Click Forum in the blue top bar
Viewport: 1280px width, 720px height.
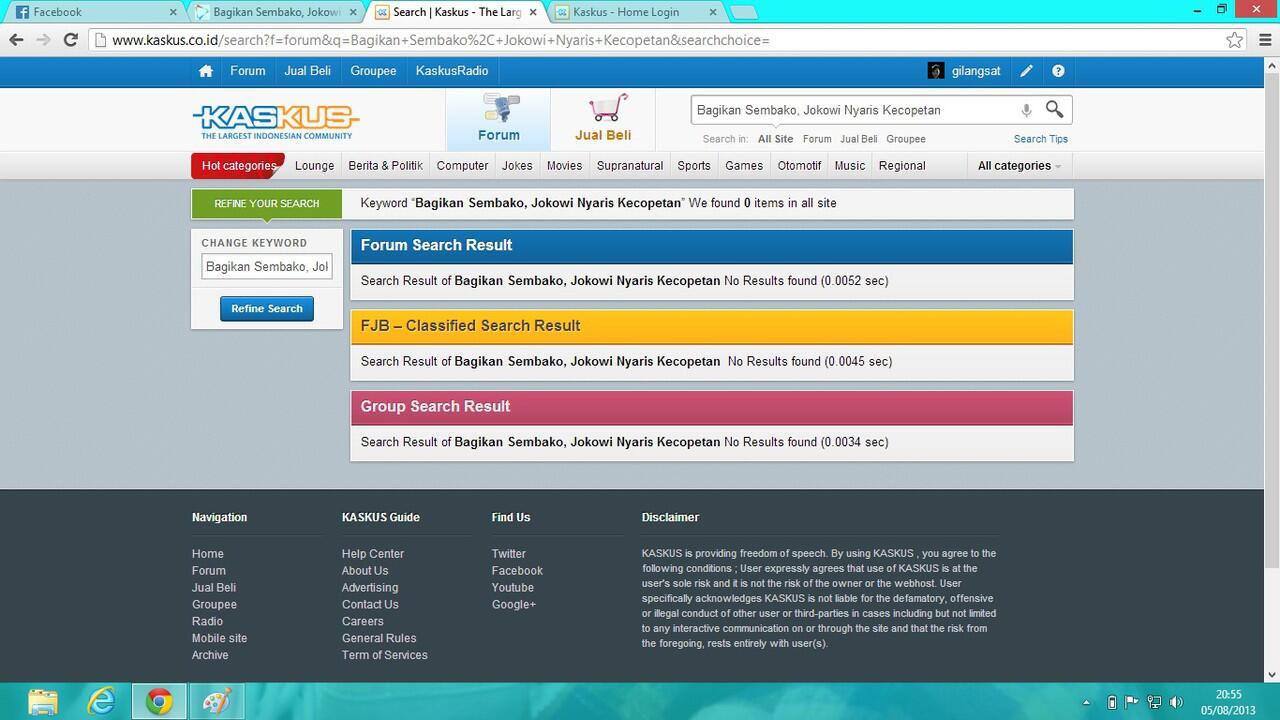(248, 71)
